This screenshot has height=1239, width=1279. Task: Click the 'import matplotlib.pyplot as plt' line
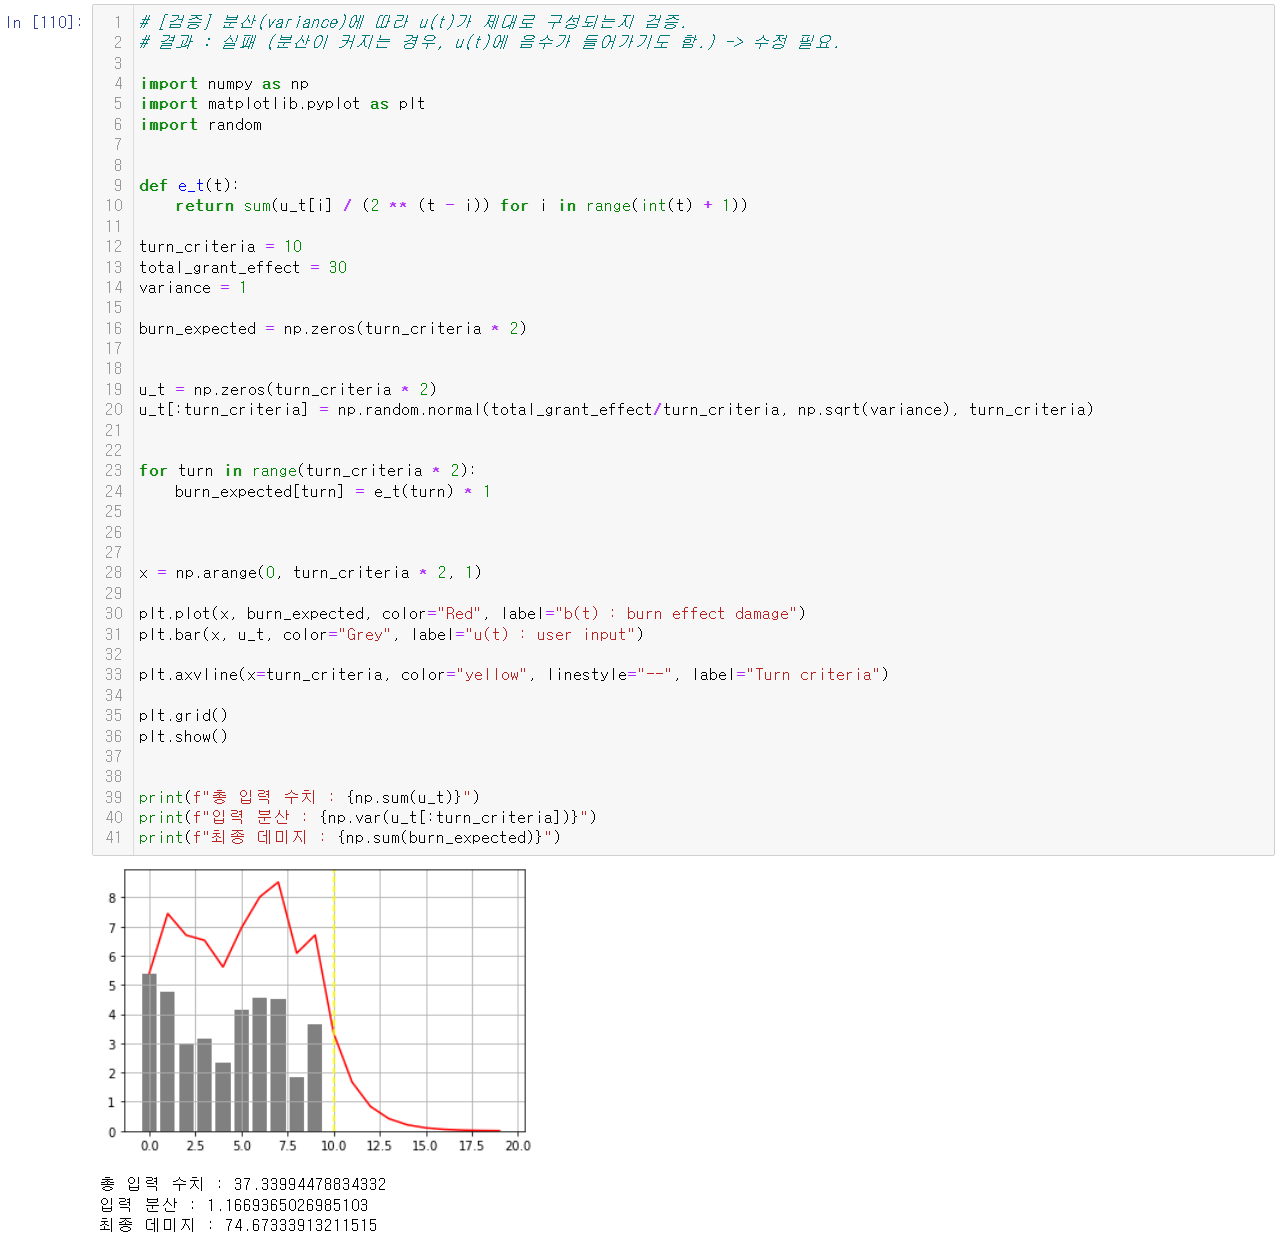tap(282, 104)
